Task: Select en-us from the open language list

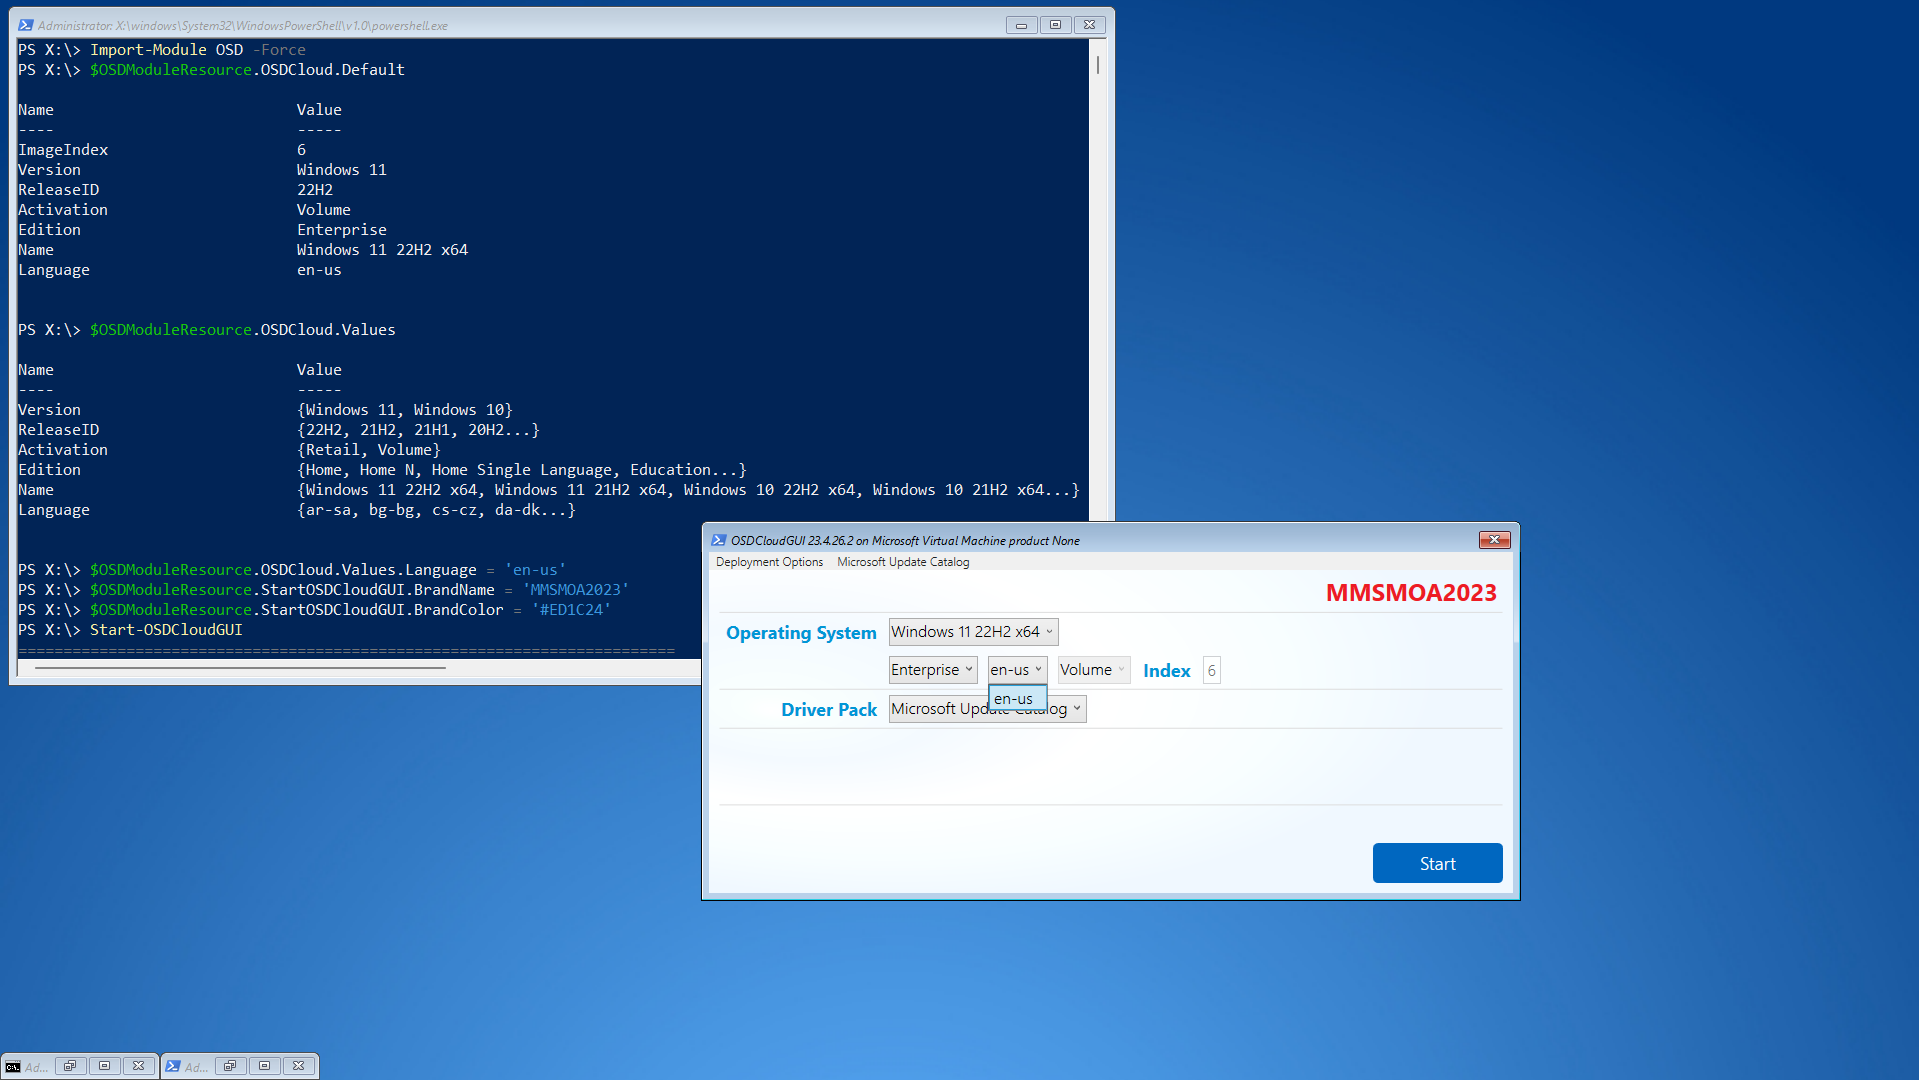Action: (1014, 699)
